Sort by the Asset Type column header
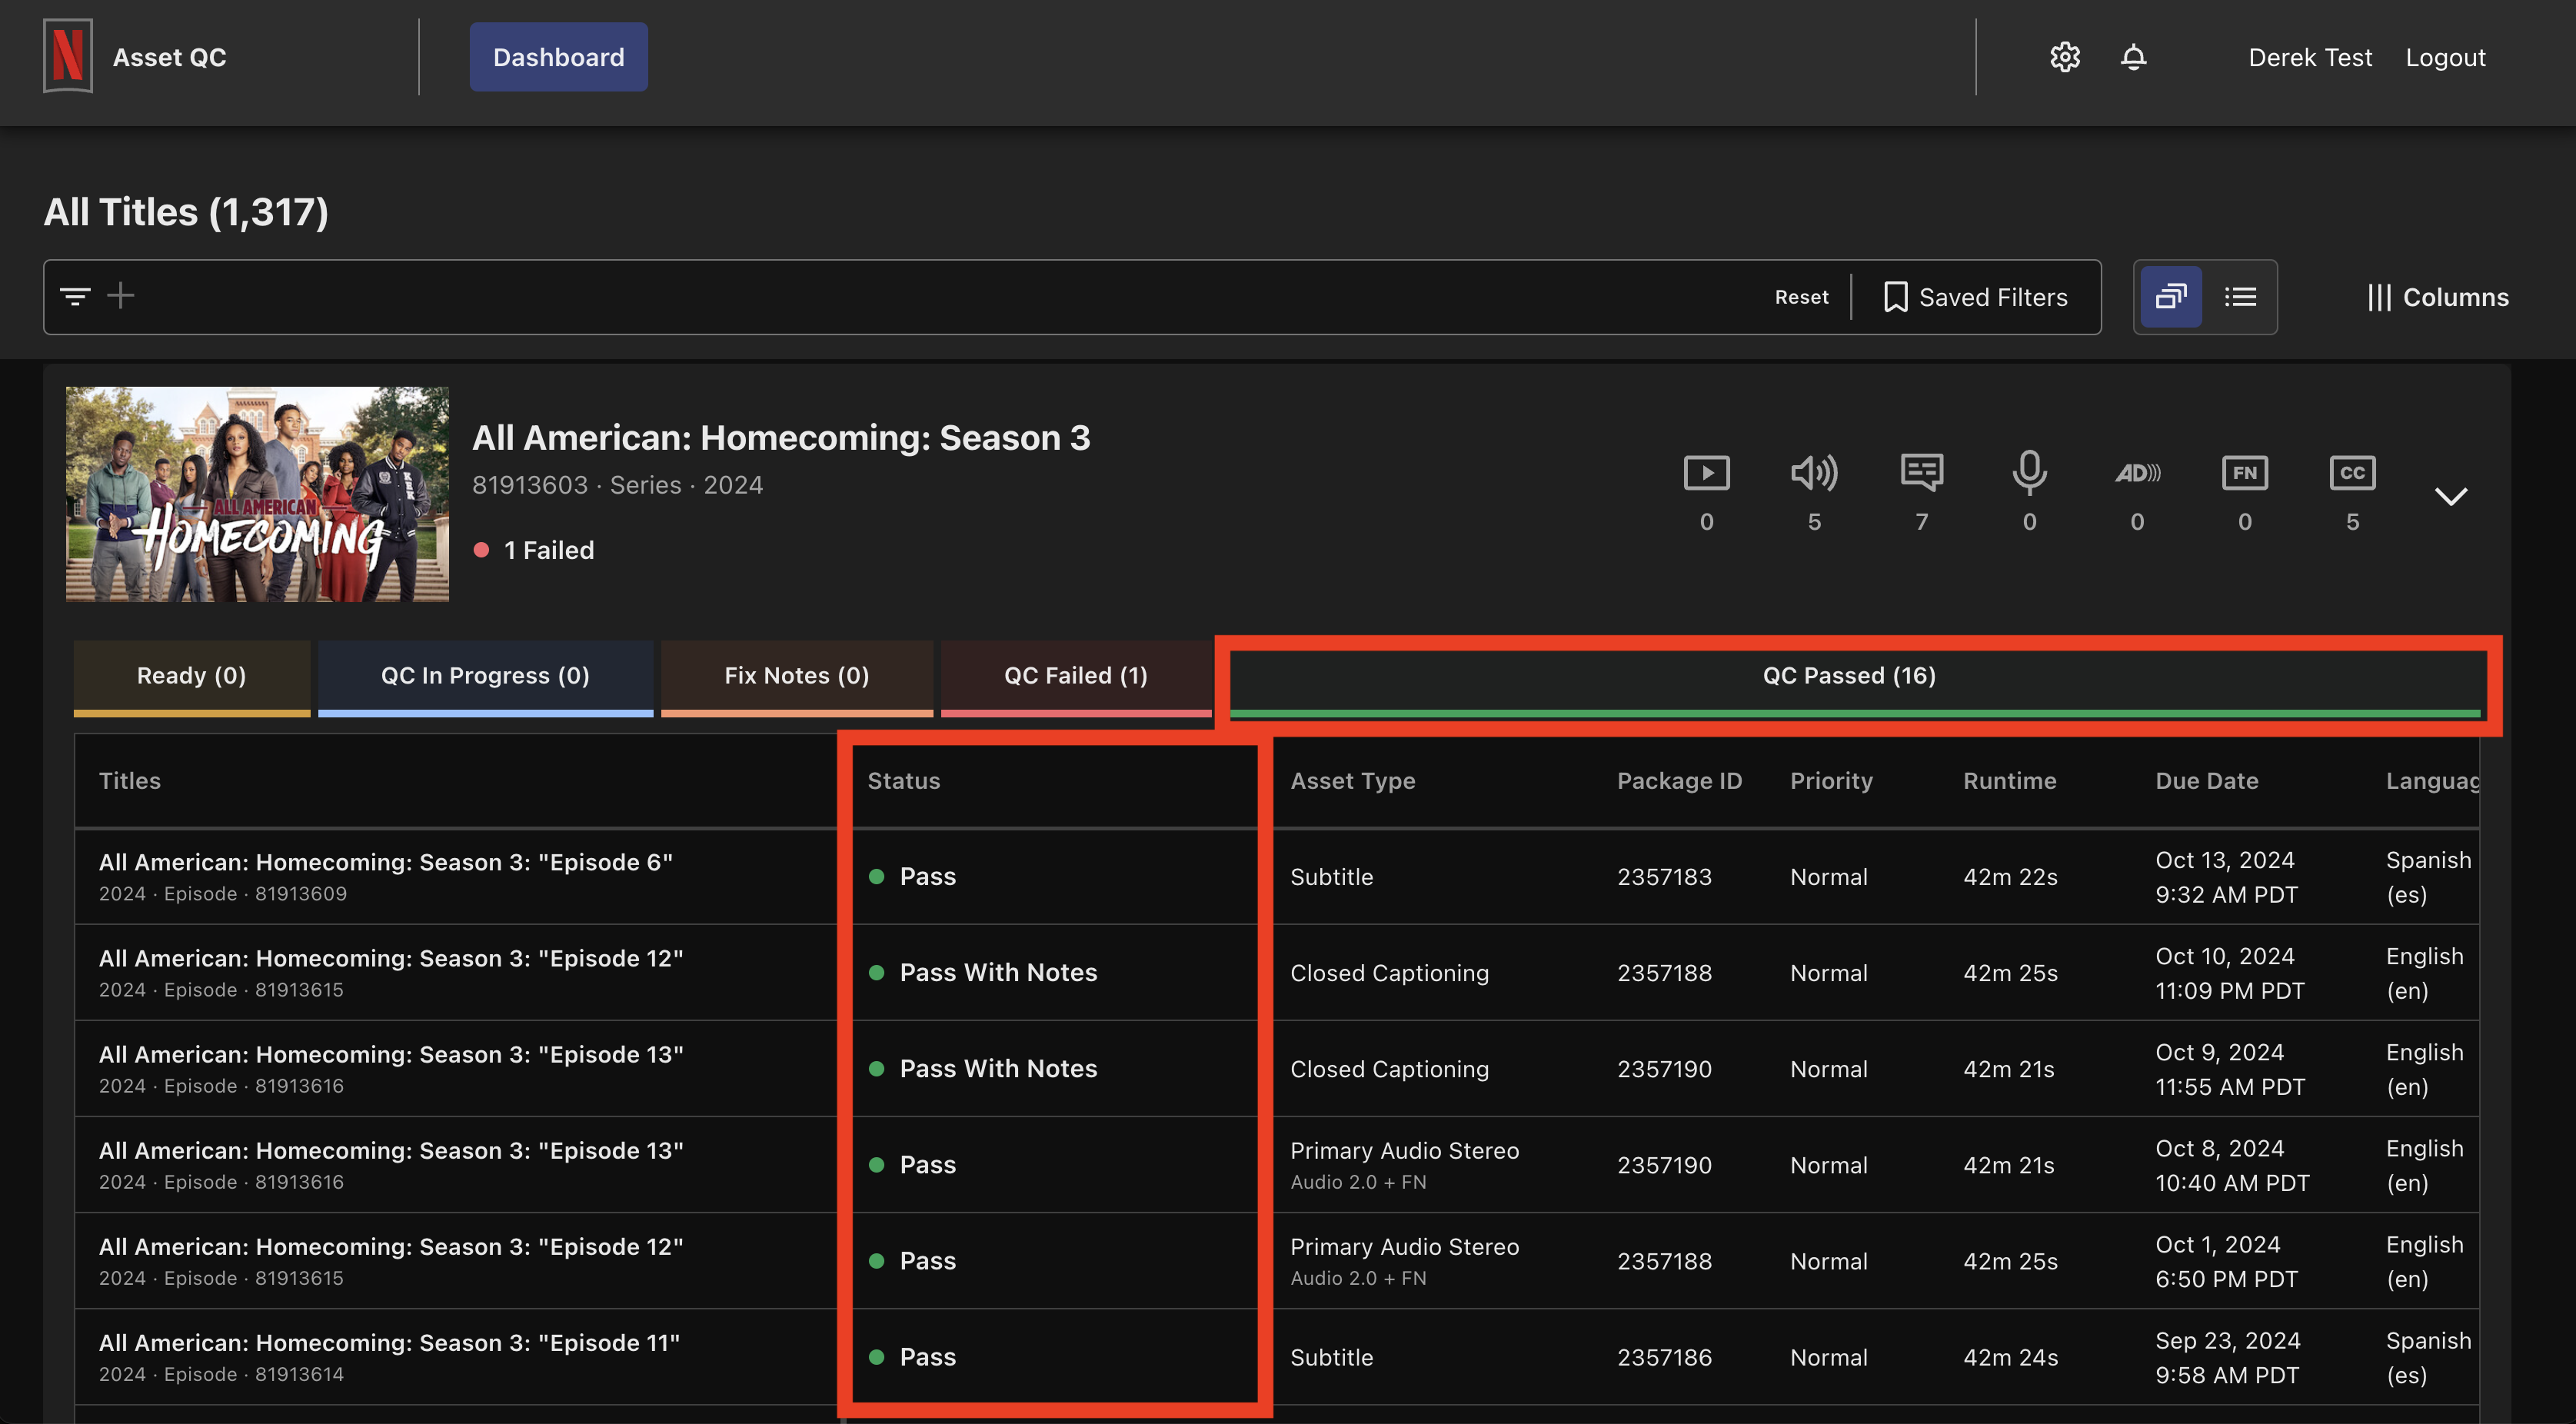 pyautogui.click(x=1352, y=781)
